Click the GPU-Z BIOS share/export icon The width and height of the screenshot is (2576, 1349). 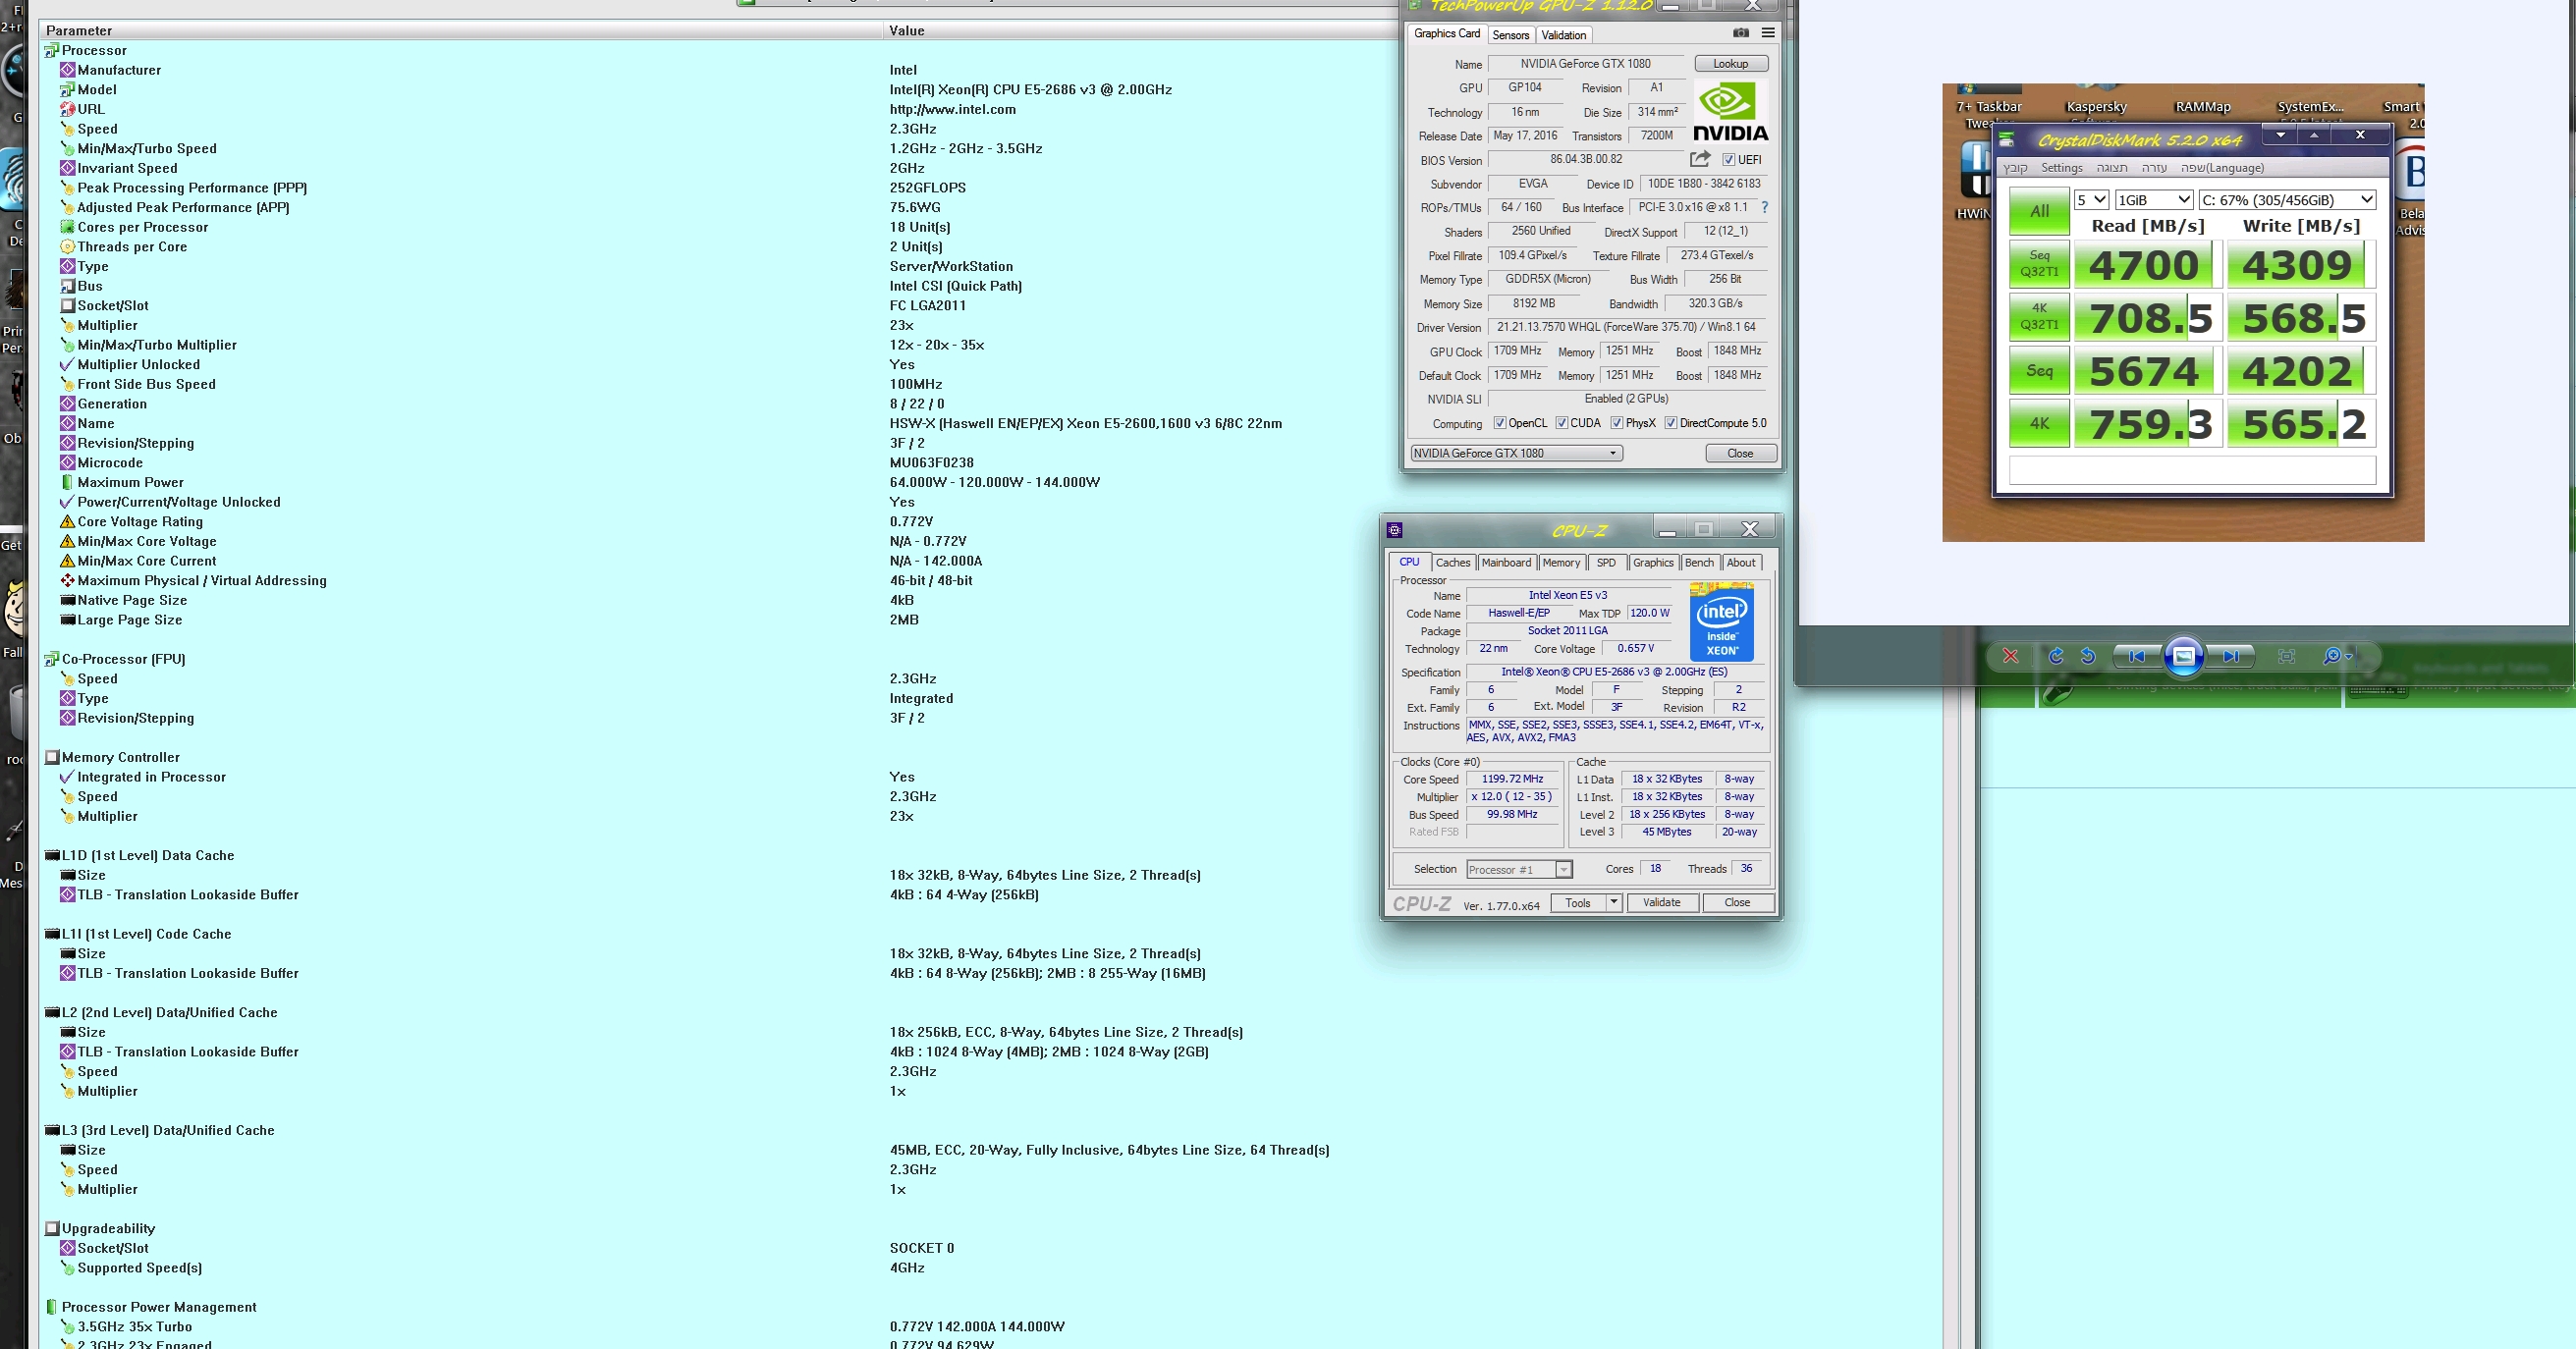click(x=1700, y=159)
